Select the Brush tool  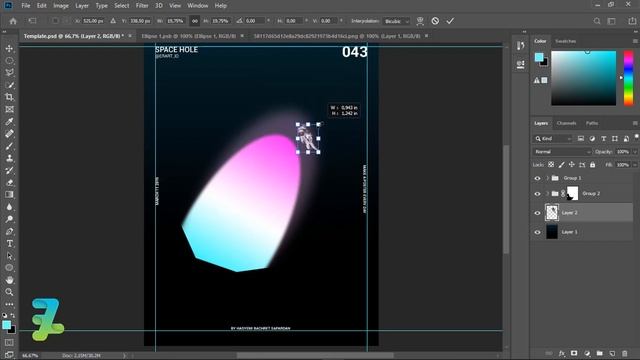[x=9, y=146]
